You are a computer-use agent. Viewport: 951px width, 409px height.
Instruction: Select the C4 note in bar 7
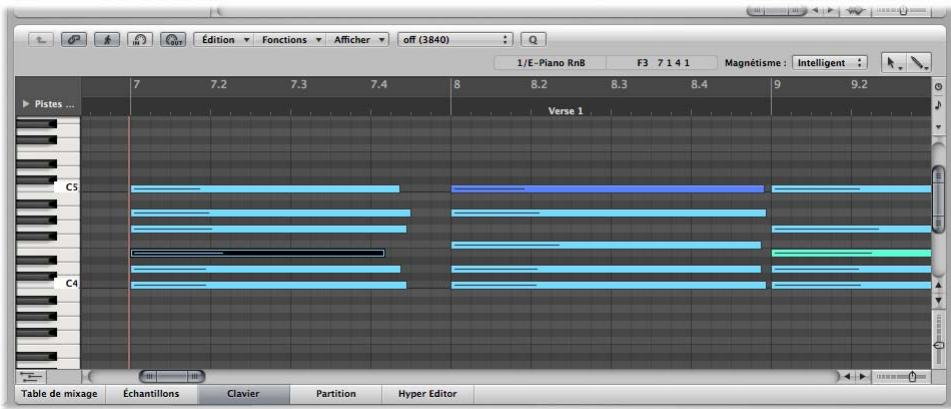click(x=269, y=285)
